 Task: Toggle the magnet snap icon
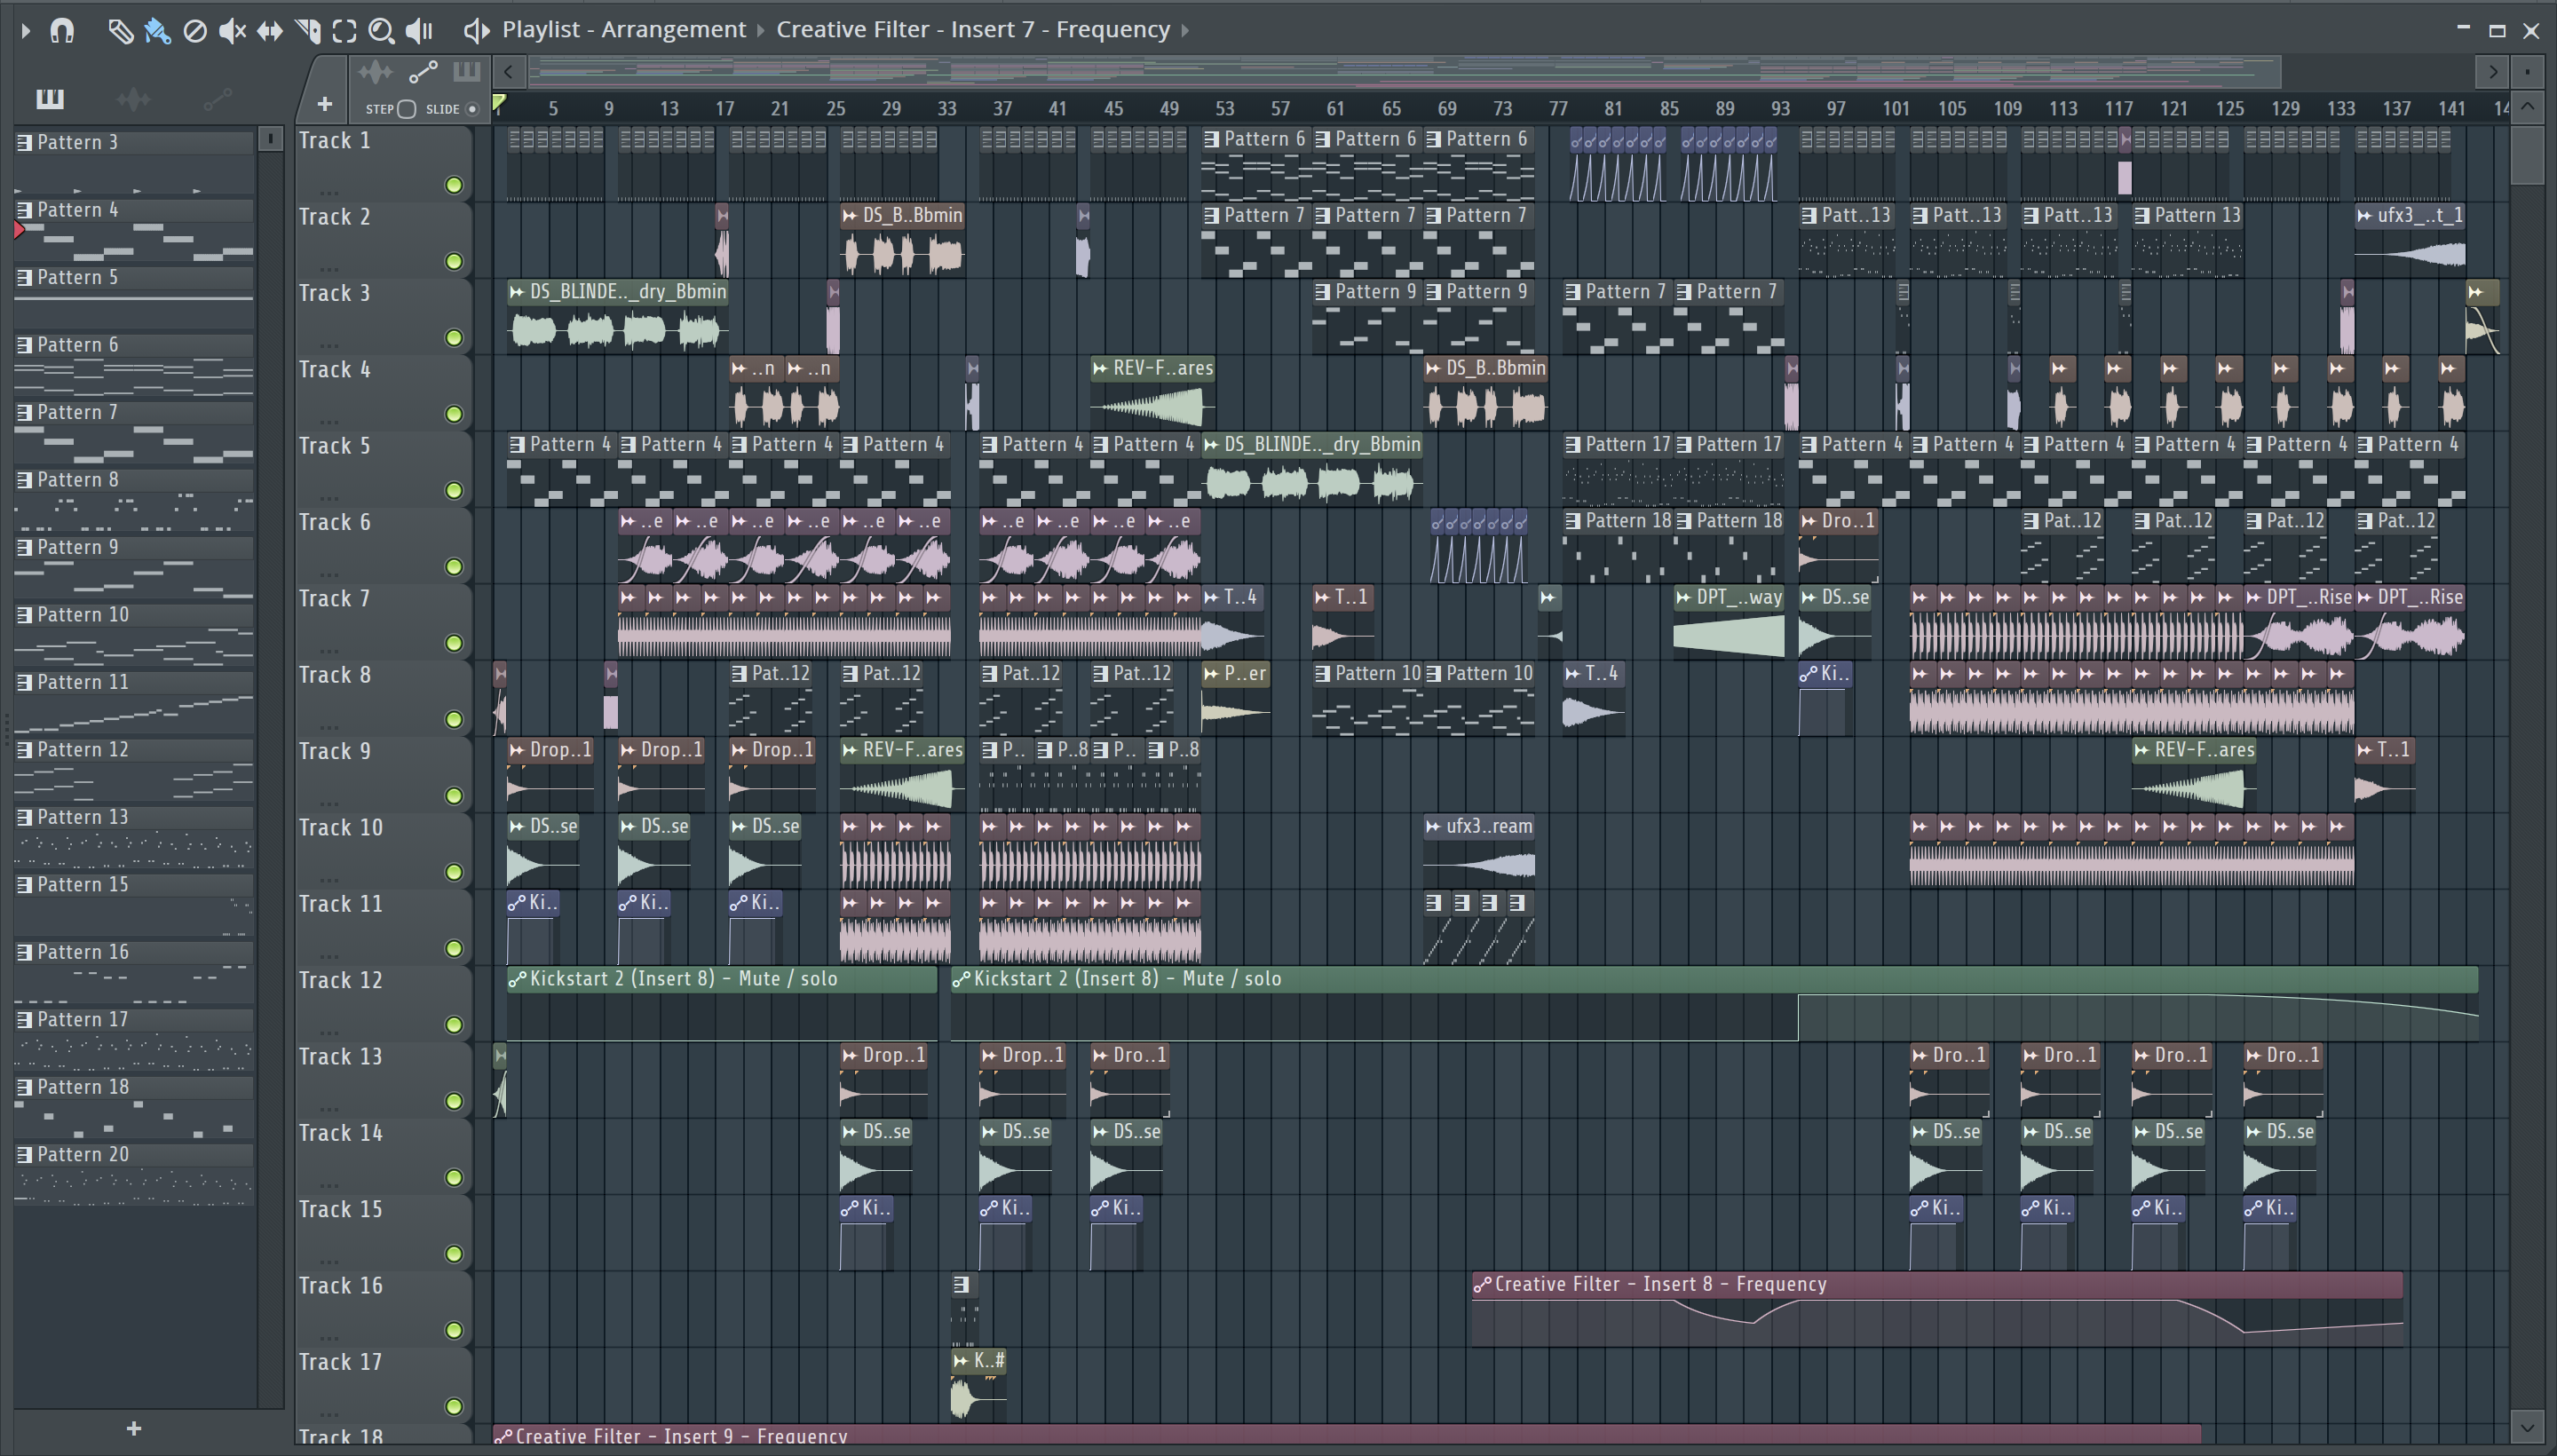[62, 30]
